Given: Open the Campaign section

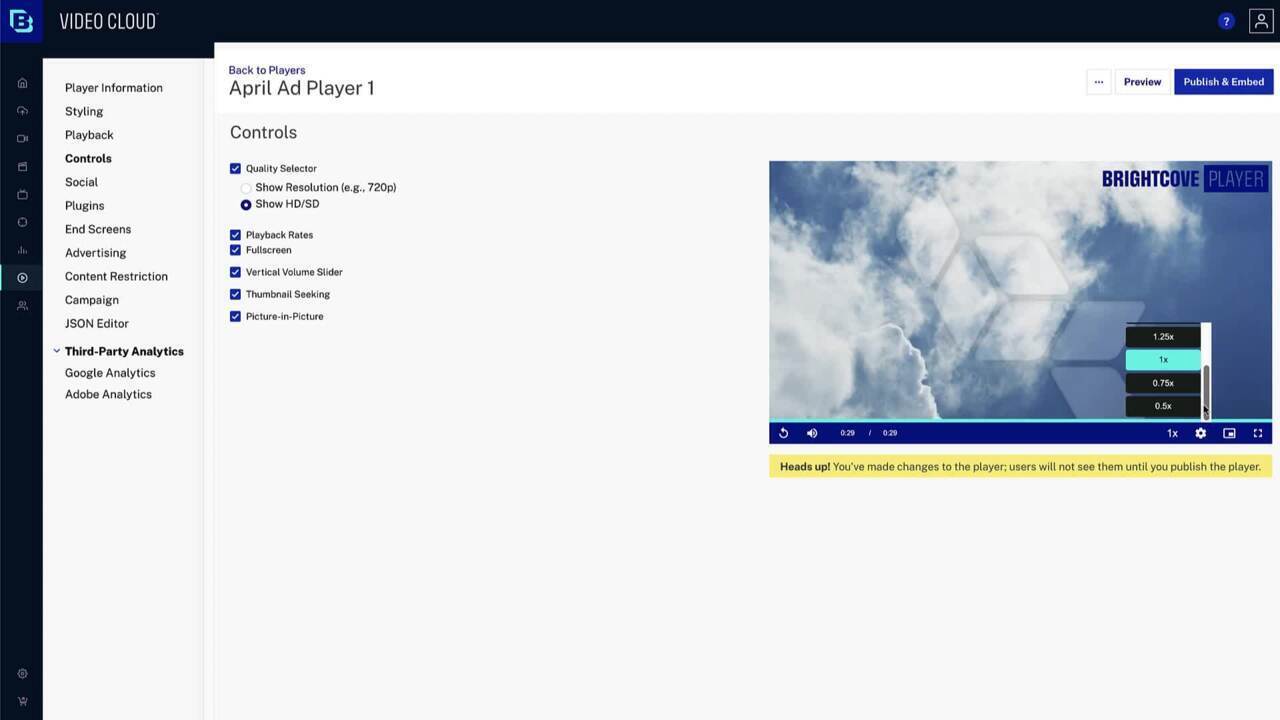Looking at the screenshot, I should [x=92, y=300].
